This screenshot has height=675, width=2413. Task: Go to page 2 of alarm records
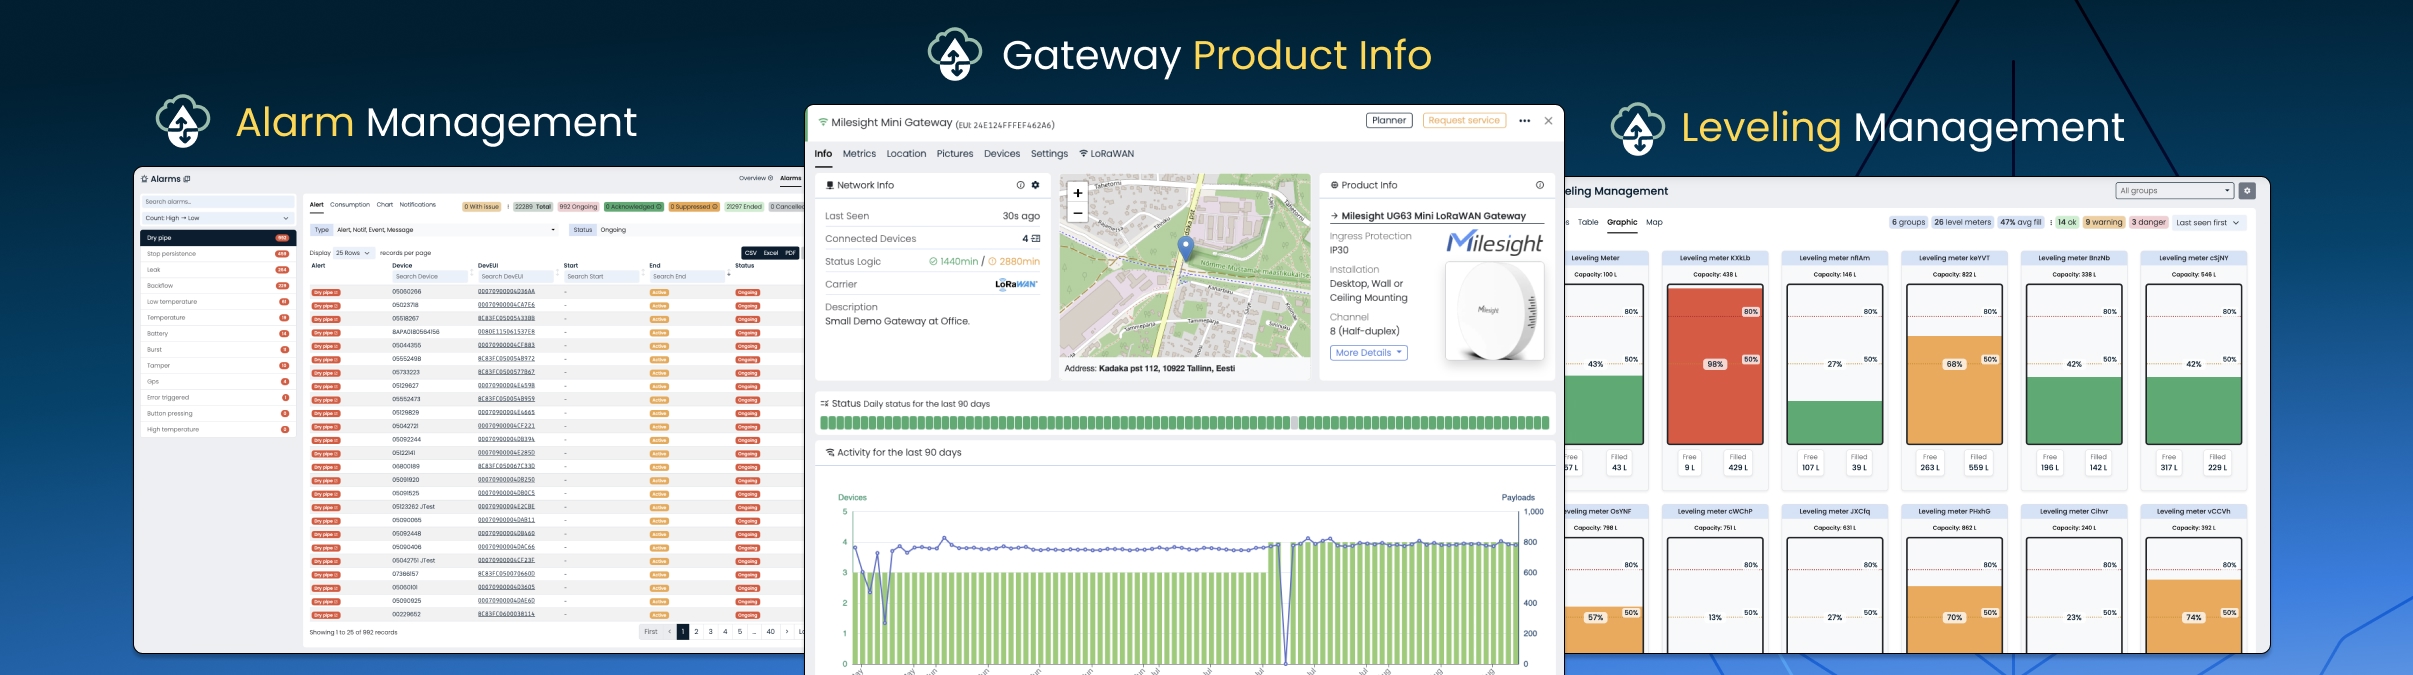(696, 632)
